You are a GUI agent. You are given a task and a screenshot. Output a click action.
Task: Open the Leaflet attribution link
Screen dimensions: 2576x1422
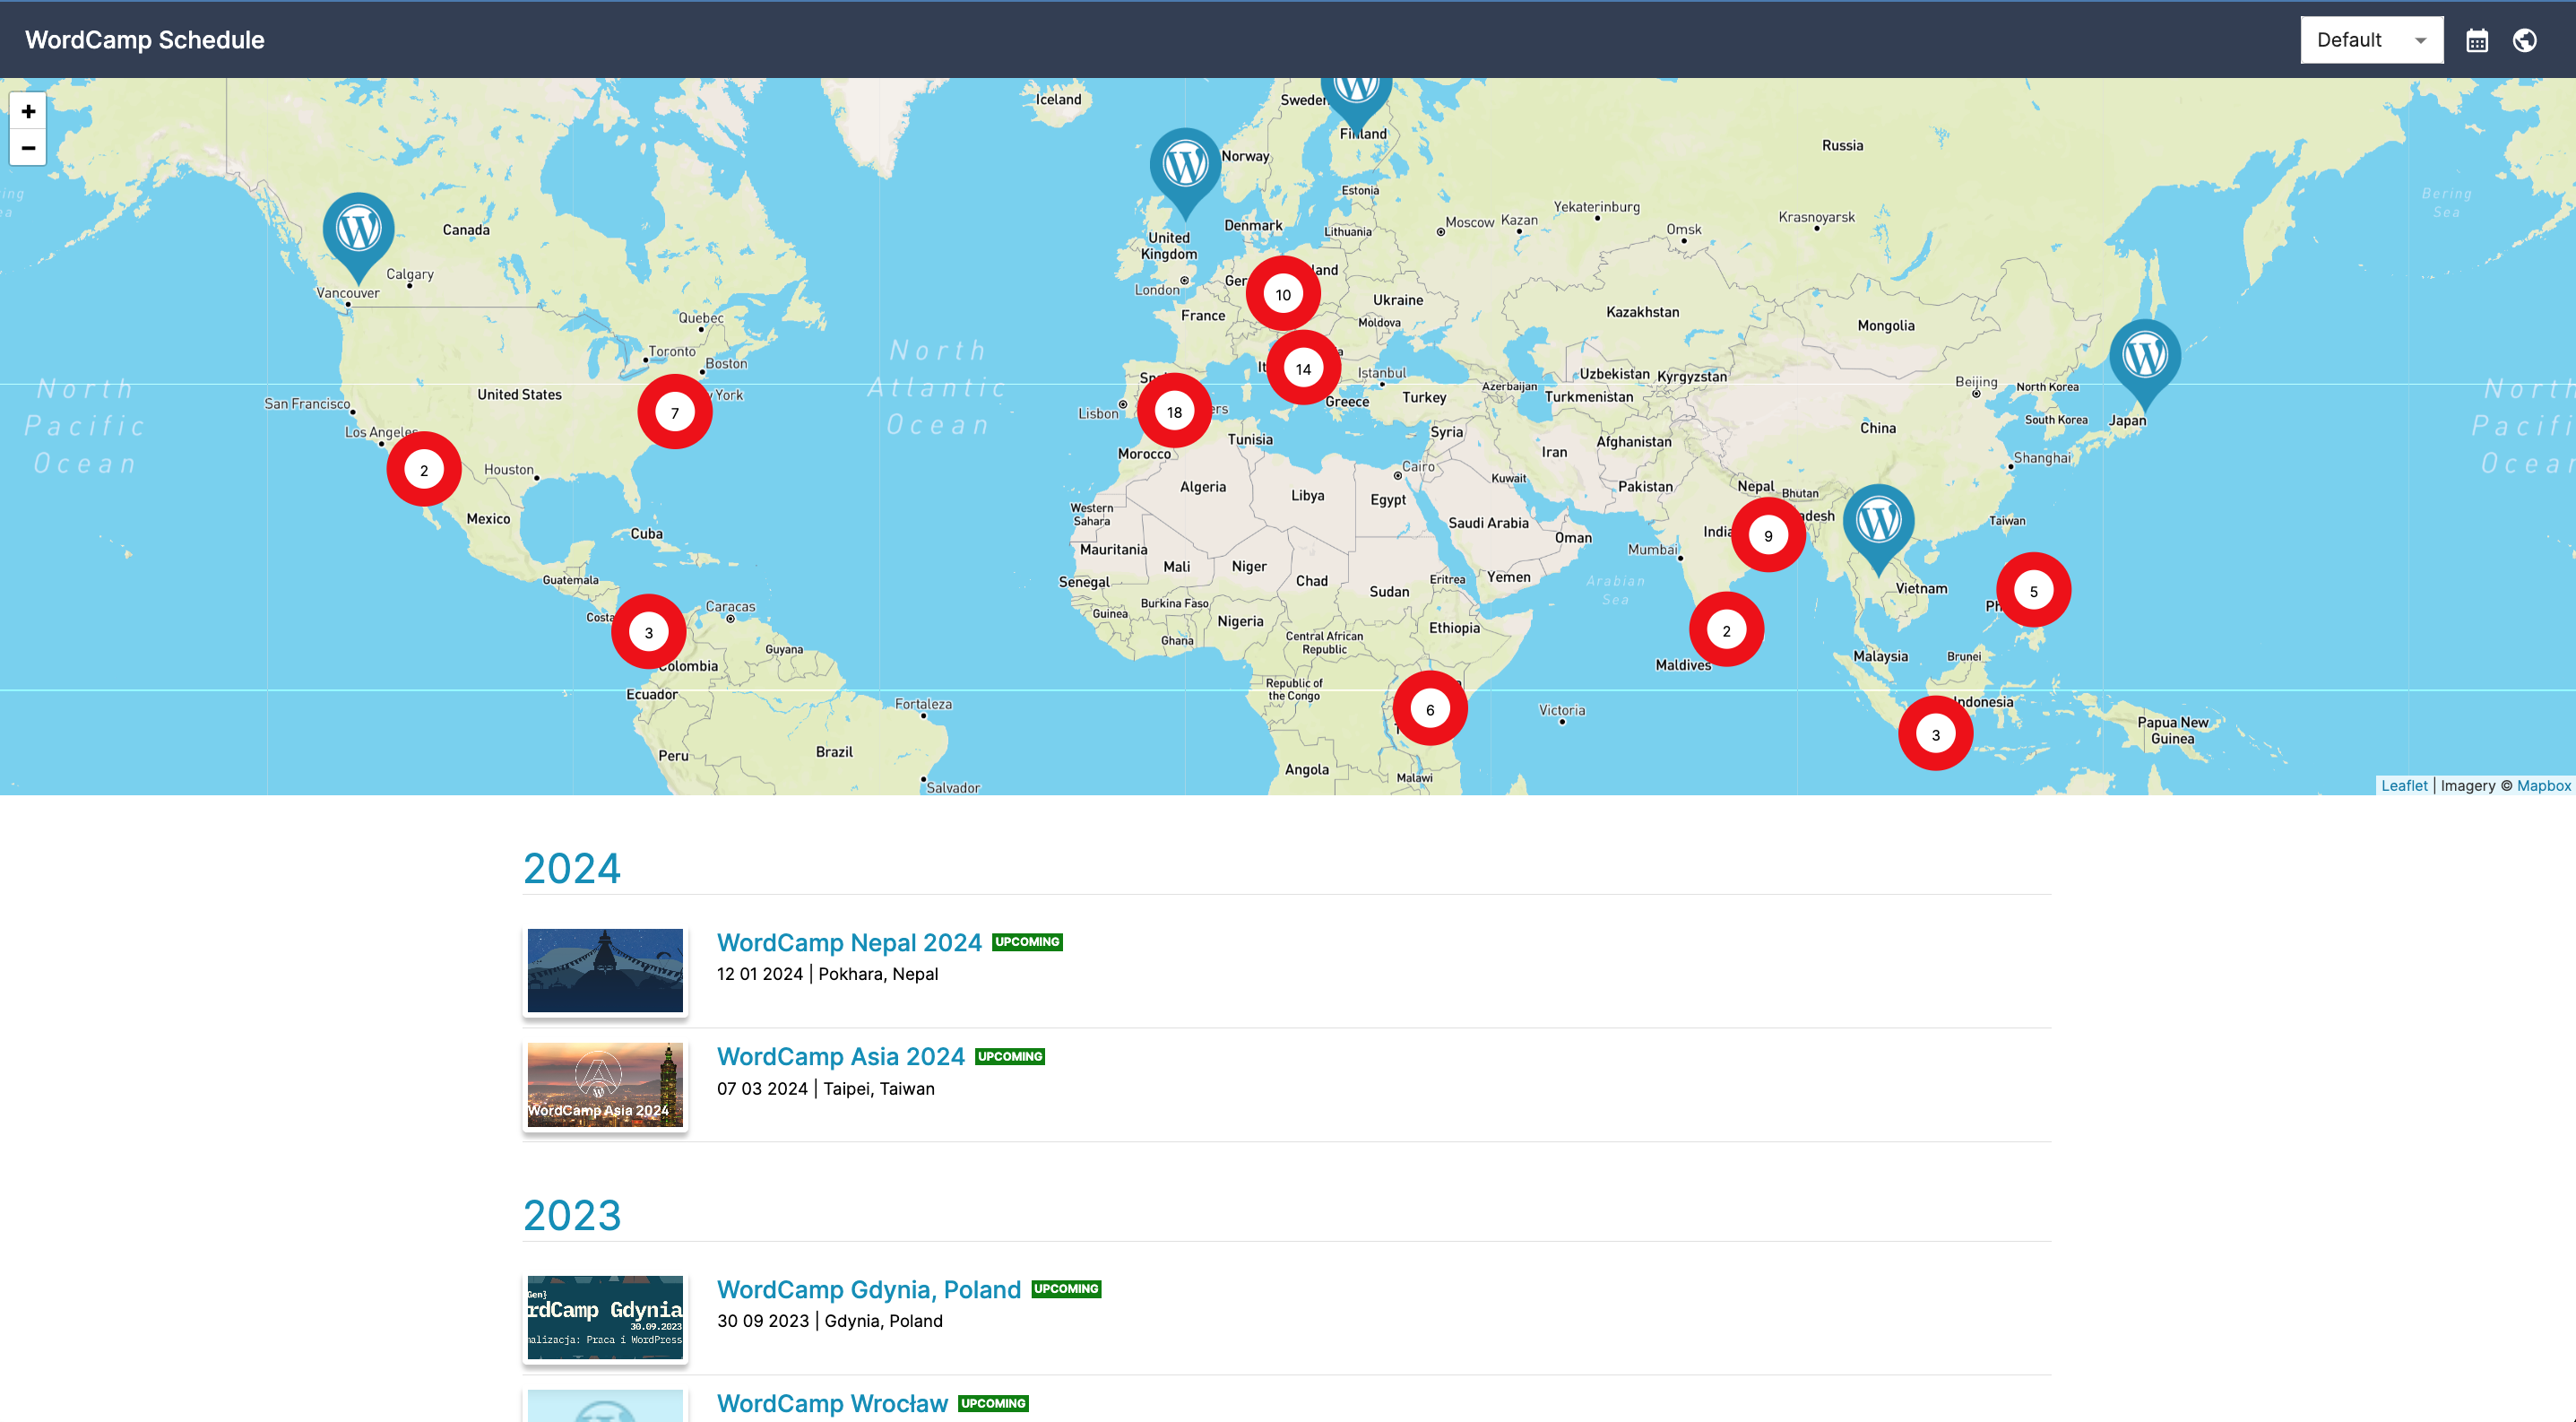[x=2404, y=786]
